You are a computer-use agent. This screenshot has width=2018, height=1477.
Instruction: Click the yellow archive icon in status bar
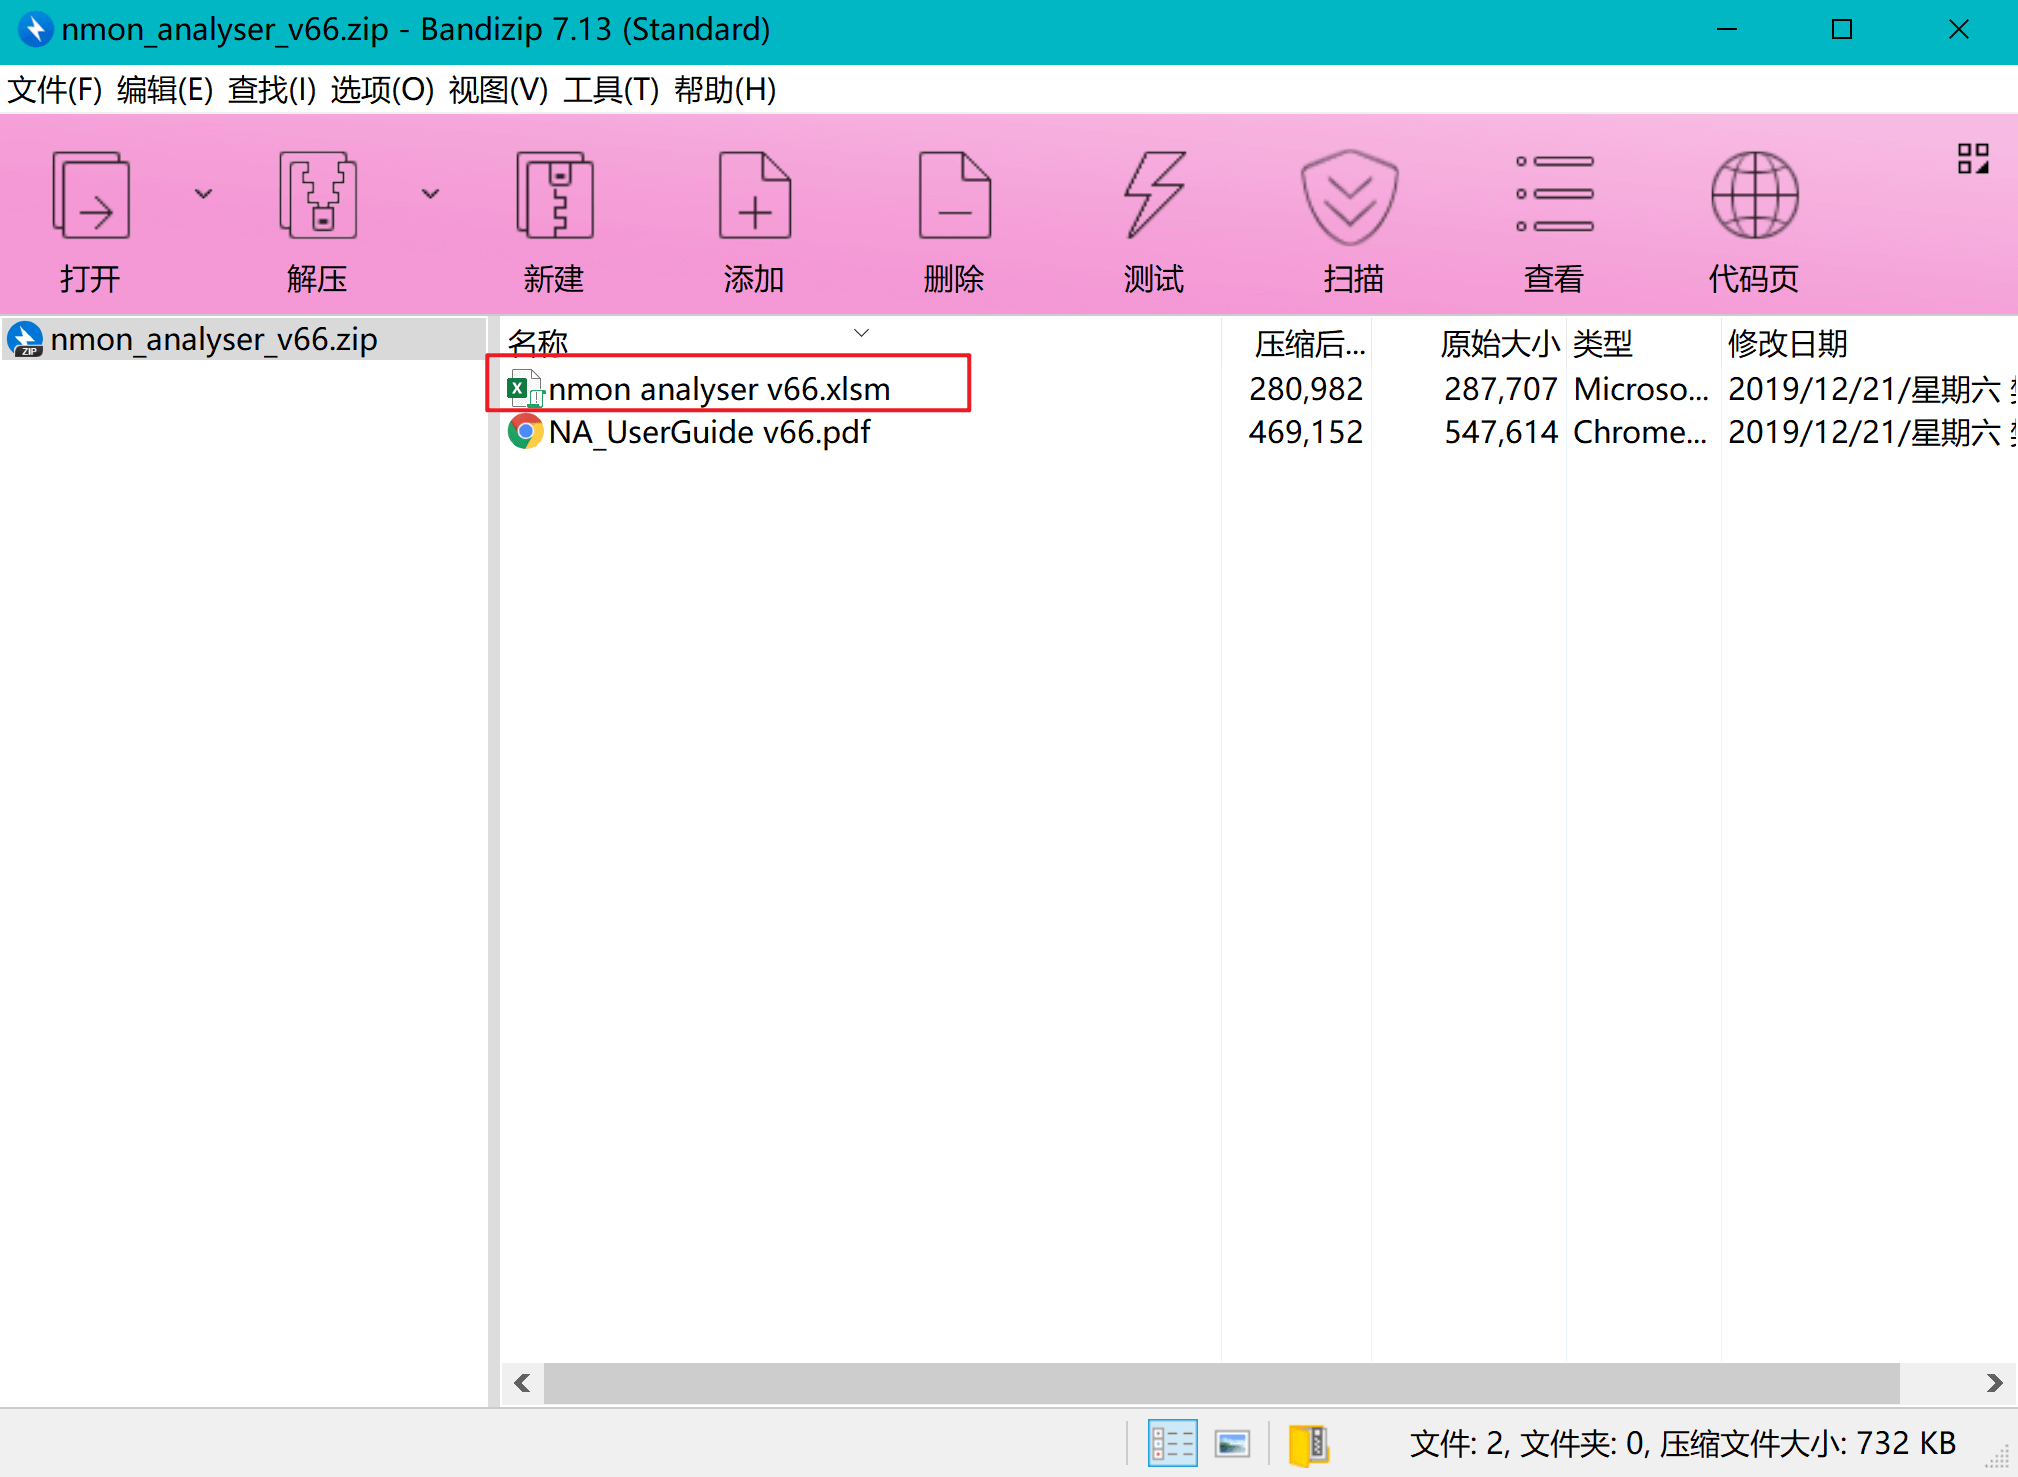click(1308, 1443)
